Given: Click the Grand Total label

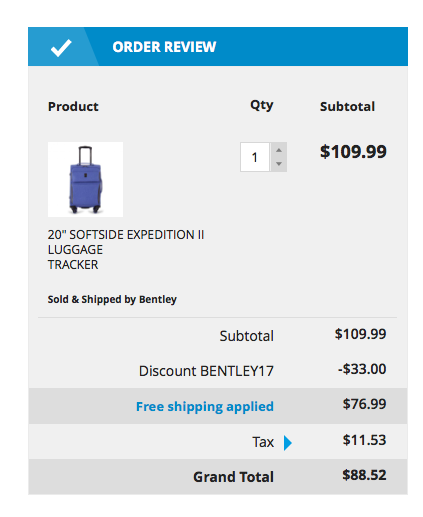Looking at the screenshot, I should [233, 477].
